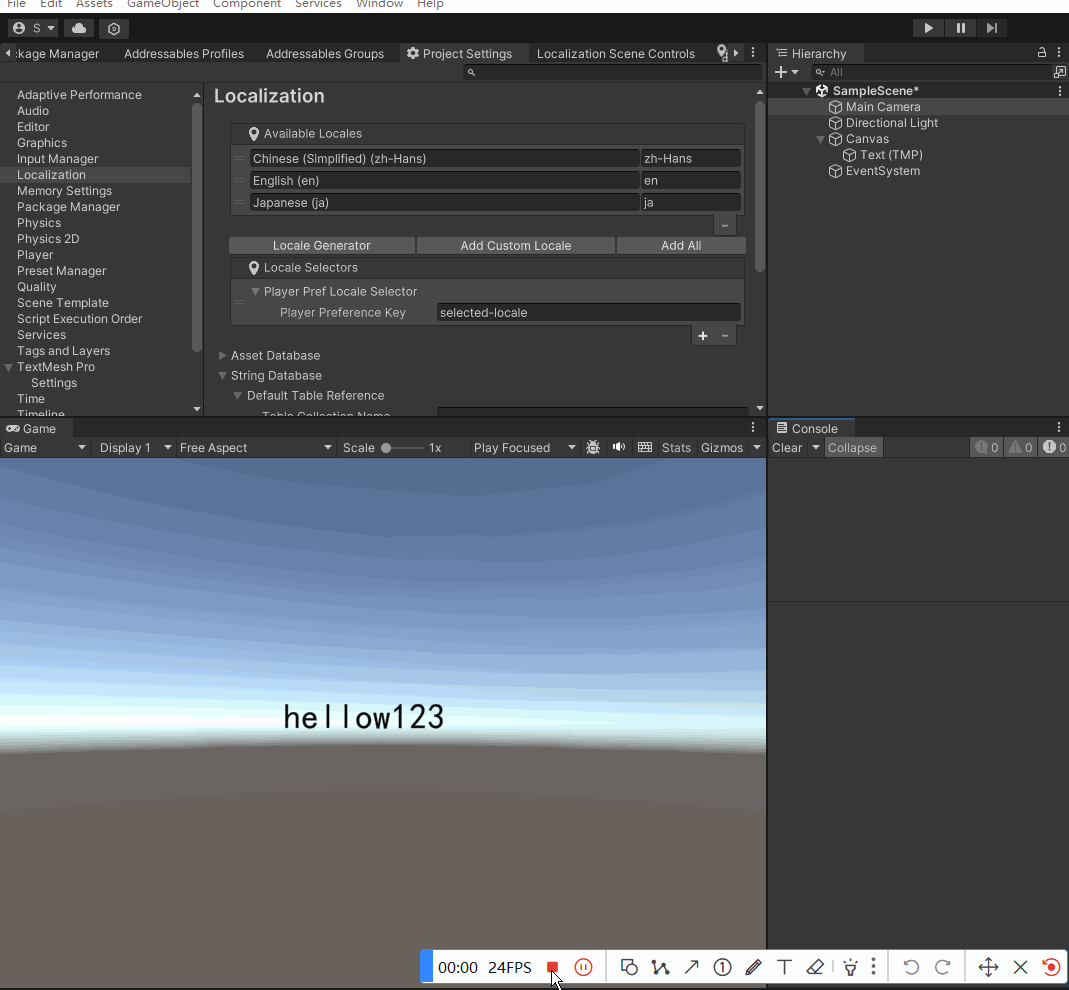
Task: Open the account dropdown in toolbar
Action: tap(33, 28)
